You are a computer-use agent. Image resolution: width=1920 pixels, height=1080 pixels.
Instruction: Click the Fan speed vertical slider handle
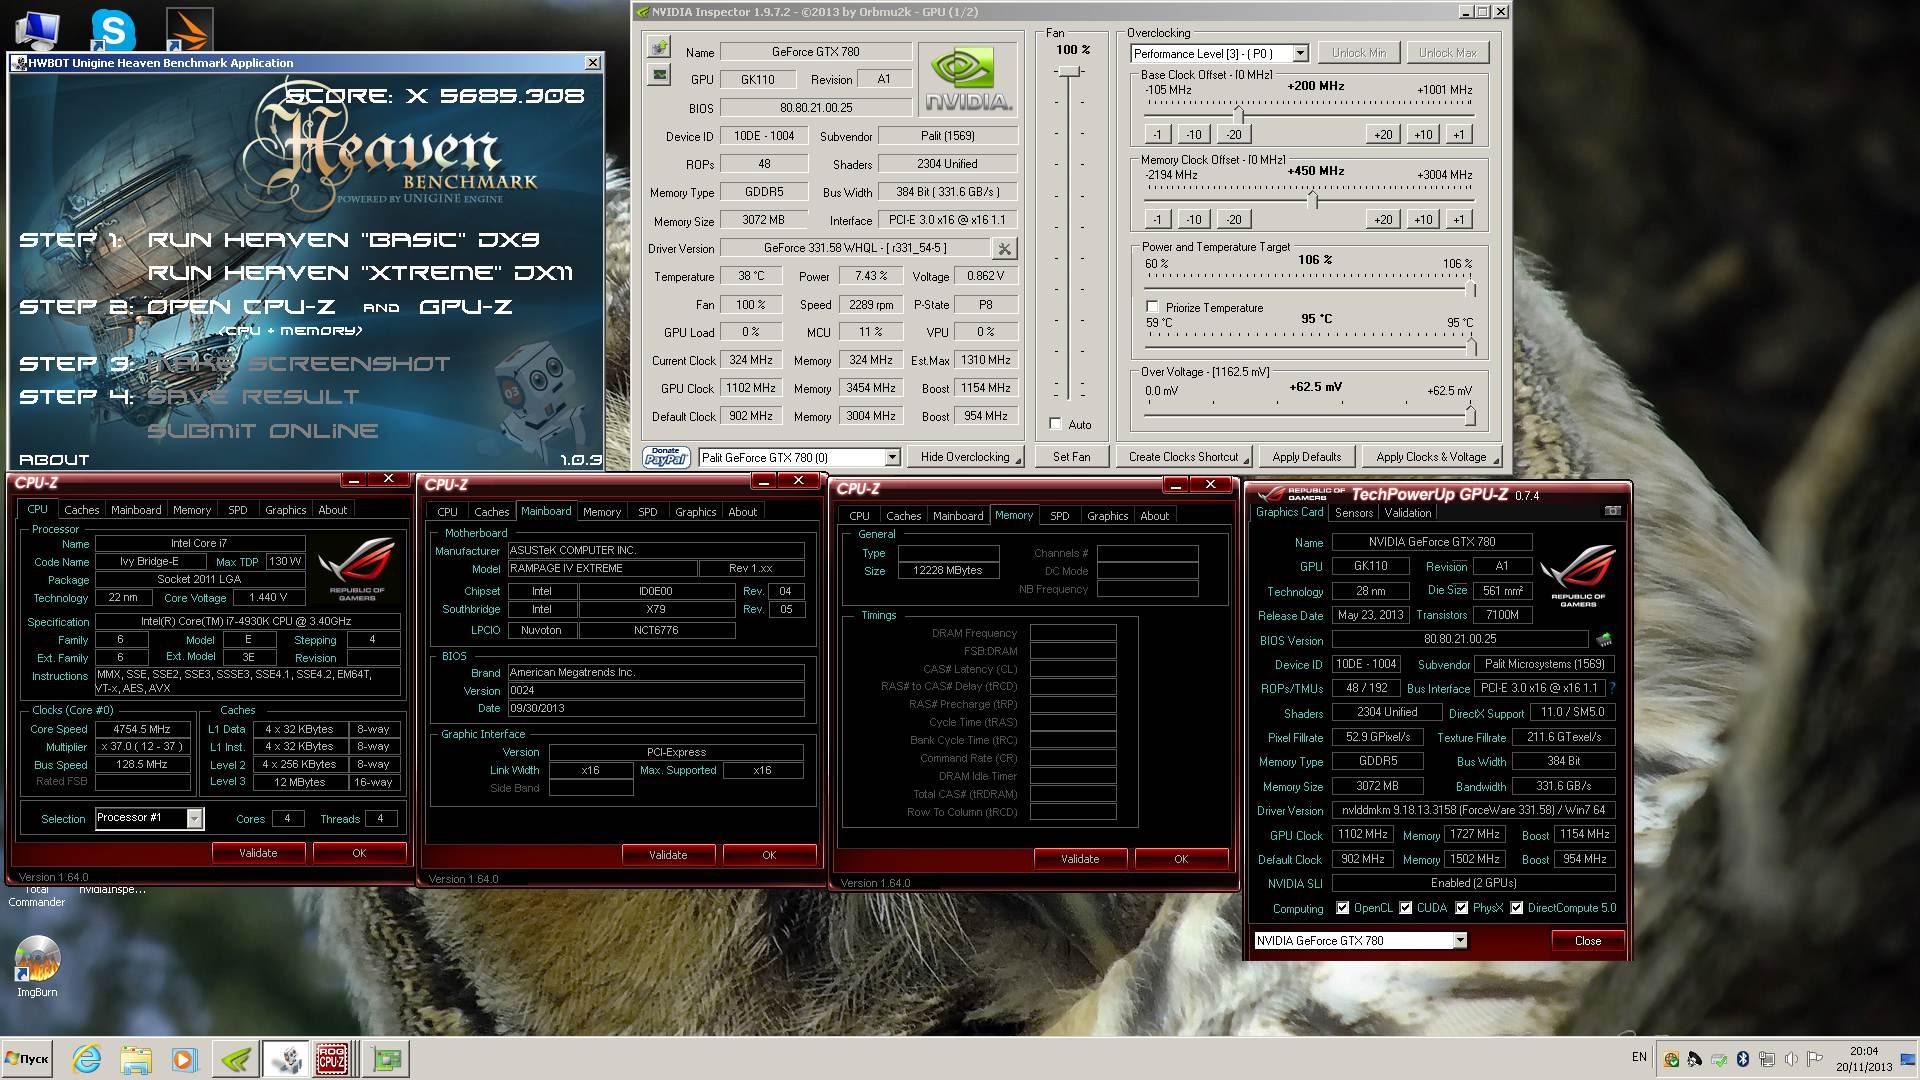tap(1070, 72)
